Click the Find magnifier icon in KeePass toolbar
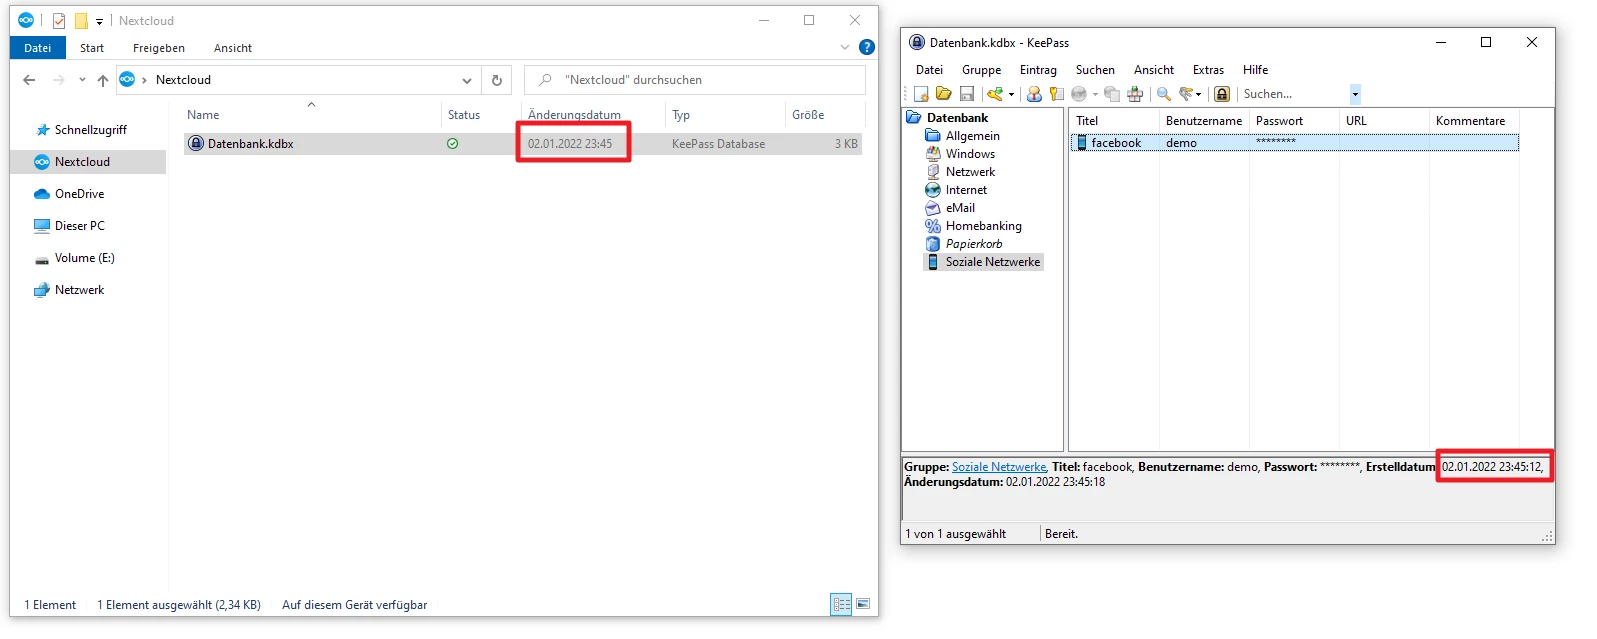Image resolution: width=1597 pixels, height=639 pixels. (1164, 94)
